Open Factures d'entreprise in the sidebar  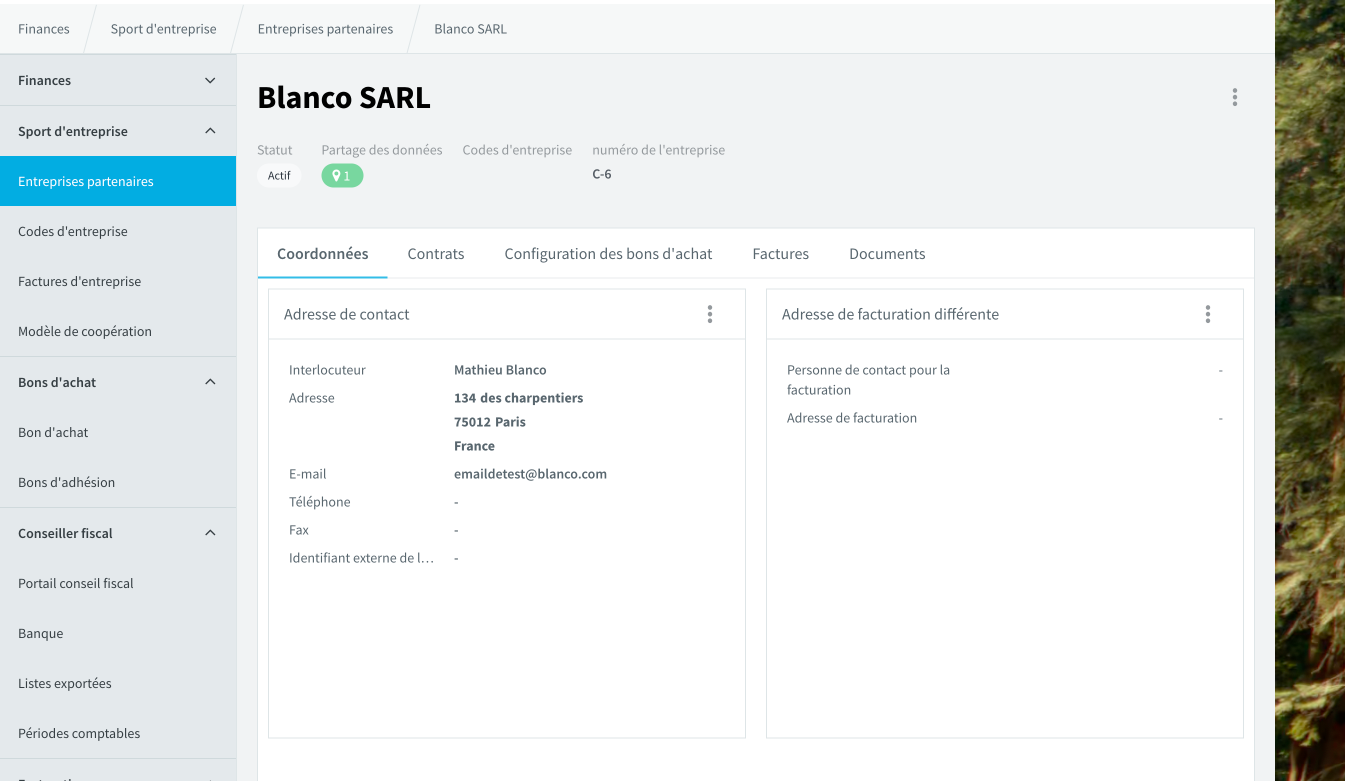[x=118, y=281]
